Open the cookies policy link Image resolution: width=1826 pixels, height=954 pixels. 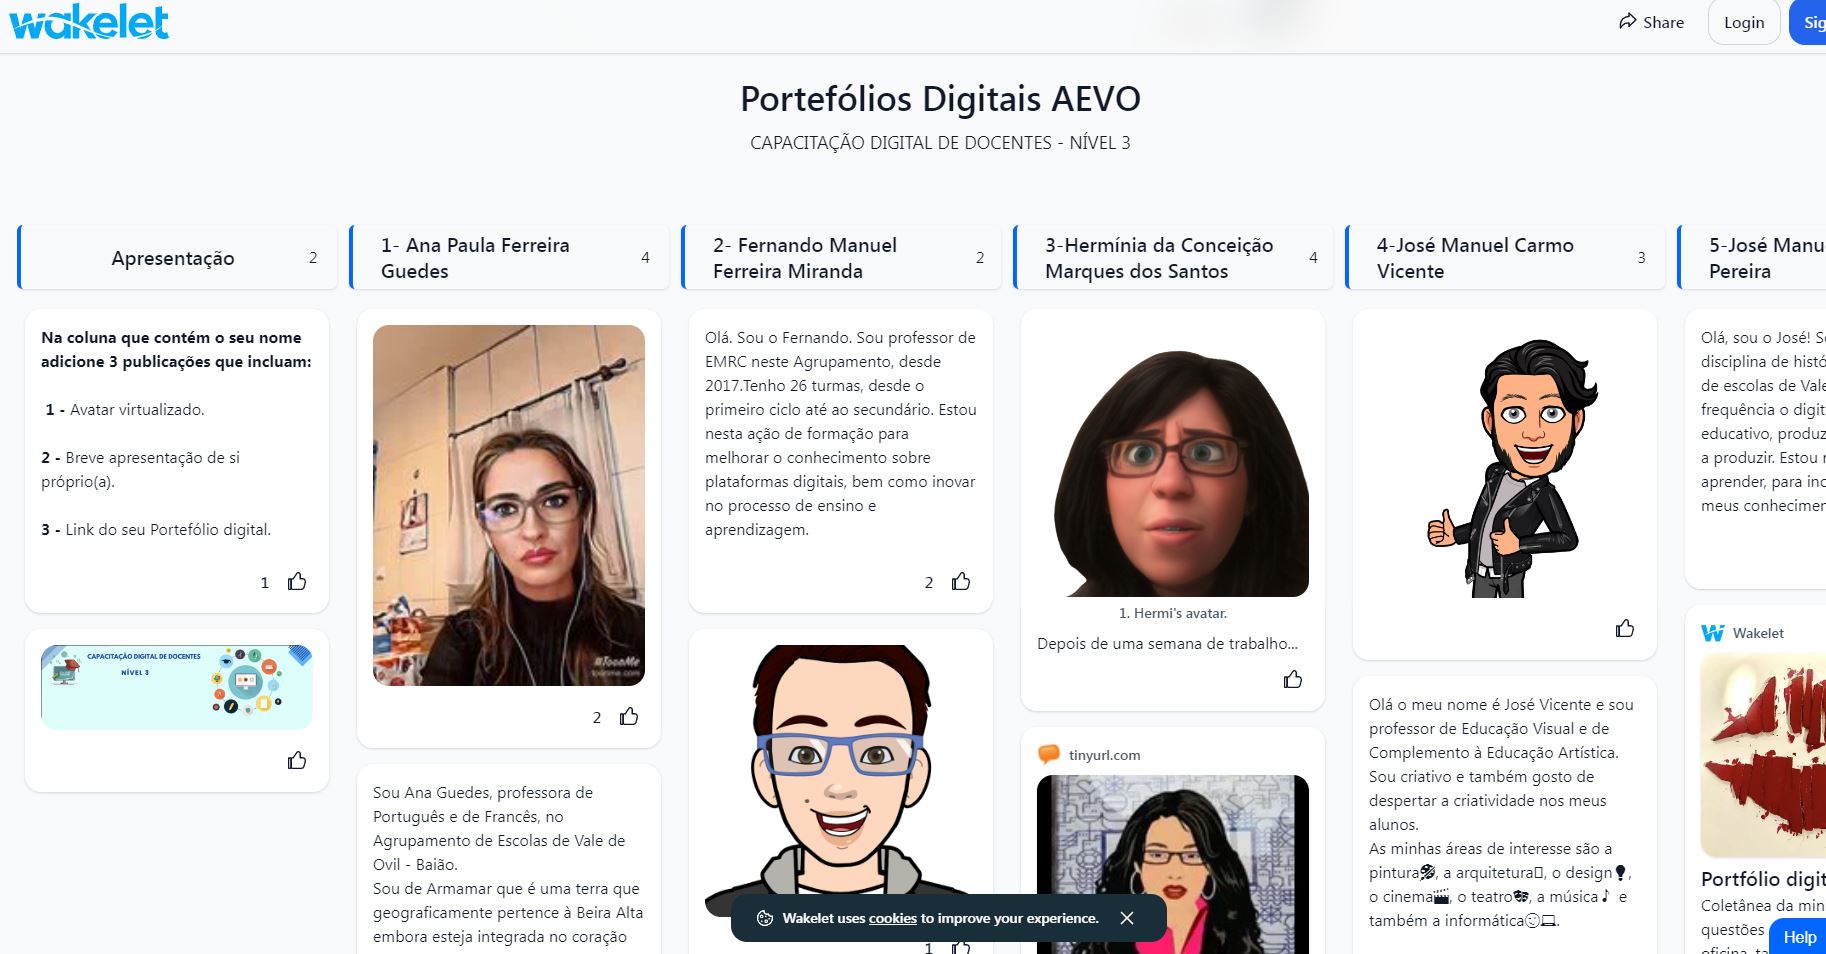[x=892, y=918]
